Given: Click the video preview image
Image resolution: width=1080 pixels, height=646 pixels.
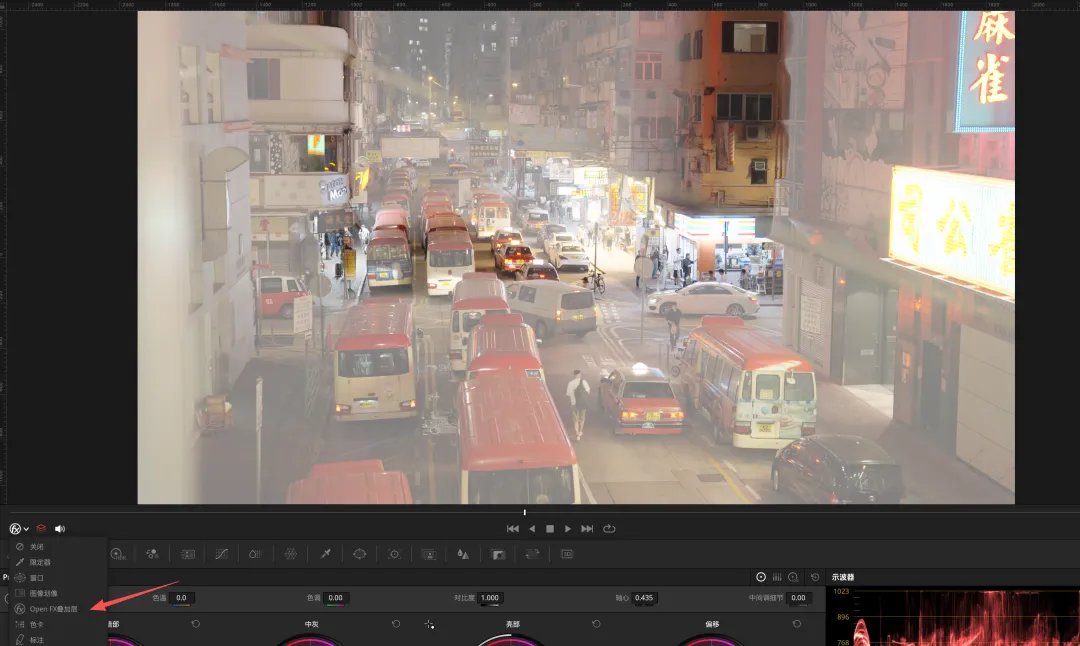Looking at the screenshot, I should (576, 258).
